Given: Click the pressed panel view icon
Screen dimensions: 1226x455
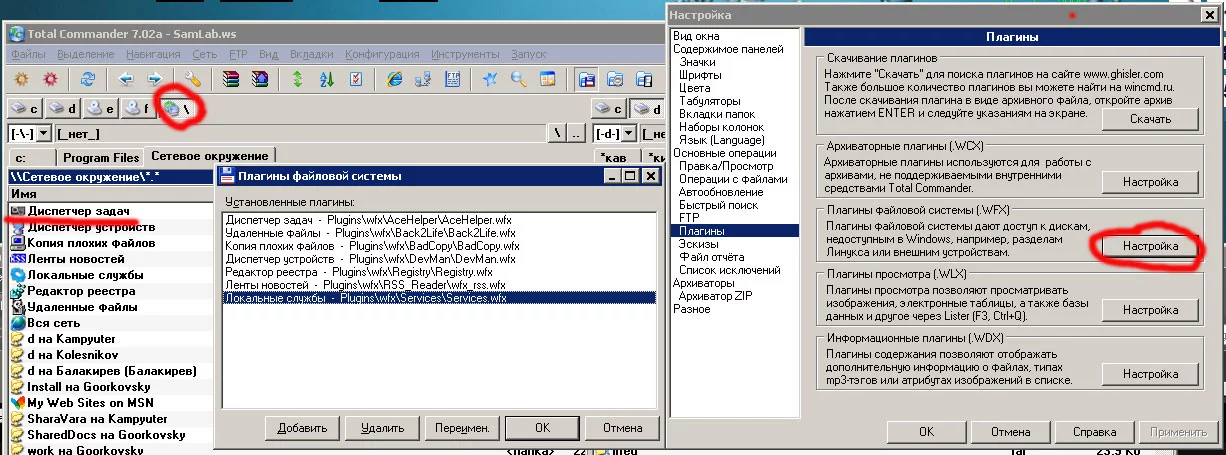Looking at the screenshot, I should 587,78.
